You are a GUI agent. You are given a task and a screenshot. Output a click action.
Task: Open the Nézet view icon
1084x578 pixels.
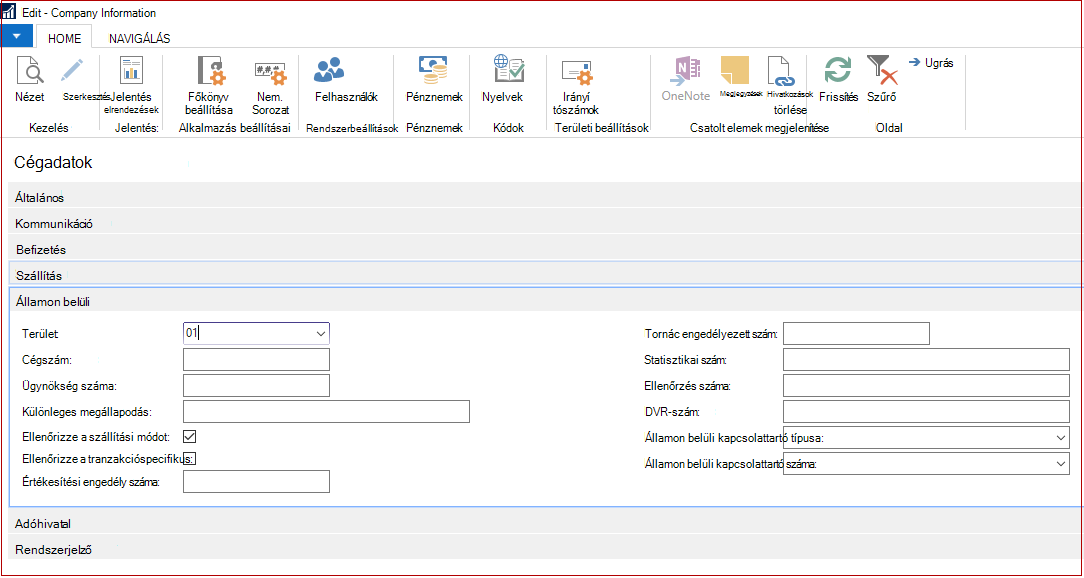coord(30,71)
